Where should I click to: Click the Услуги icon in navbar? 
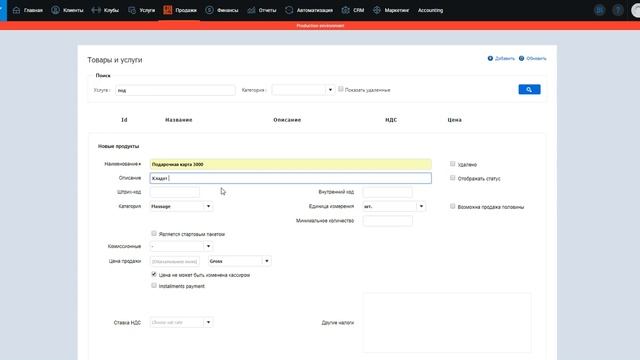(x=132, y=10)
